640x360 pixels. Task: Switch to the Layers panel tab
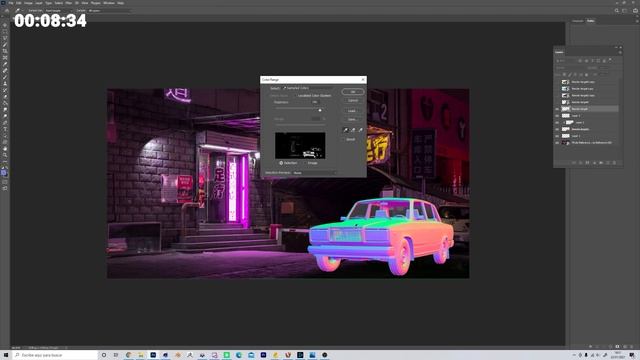coord(559,52)
